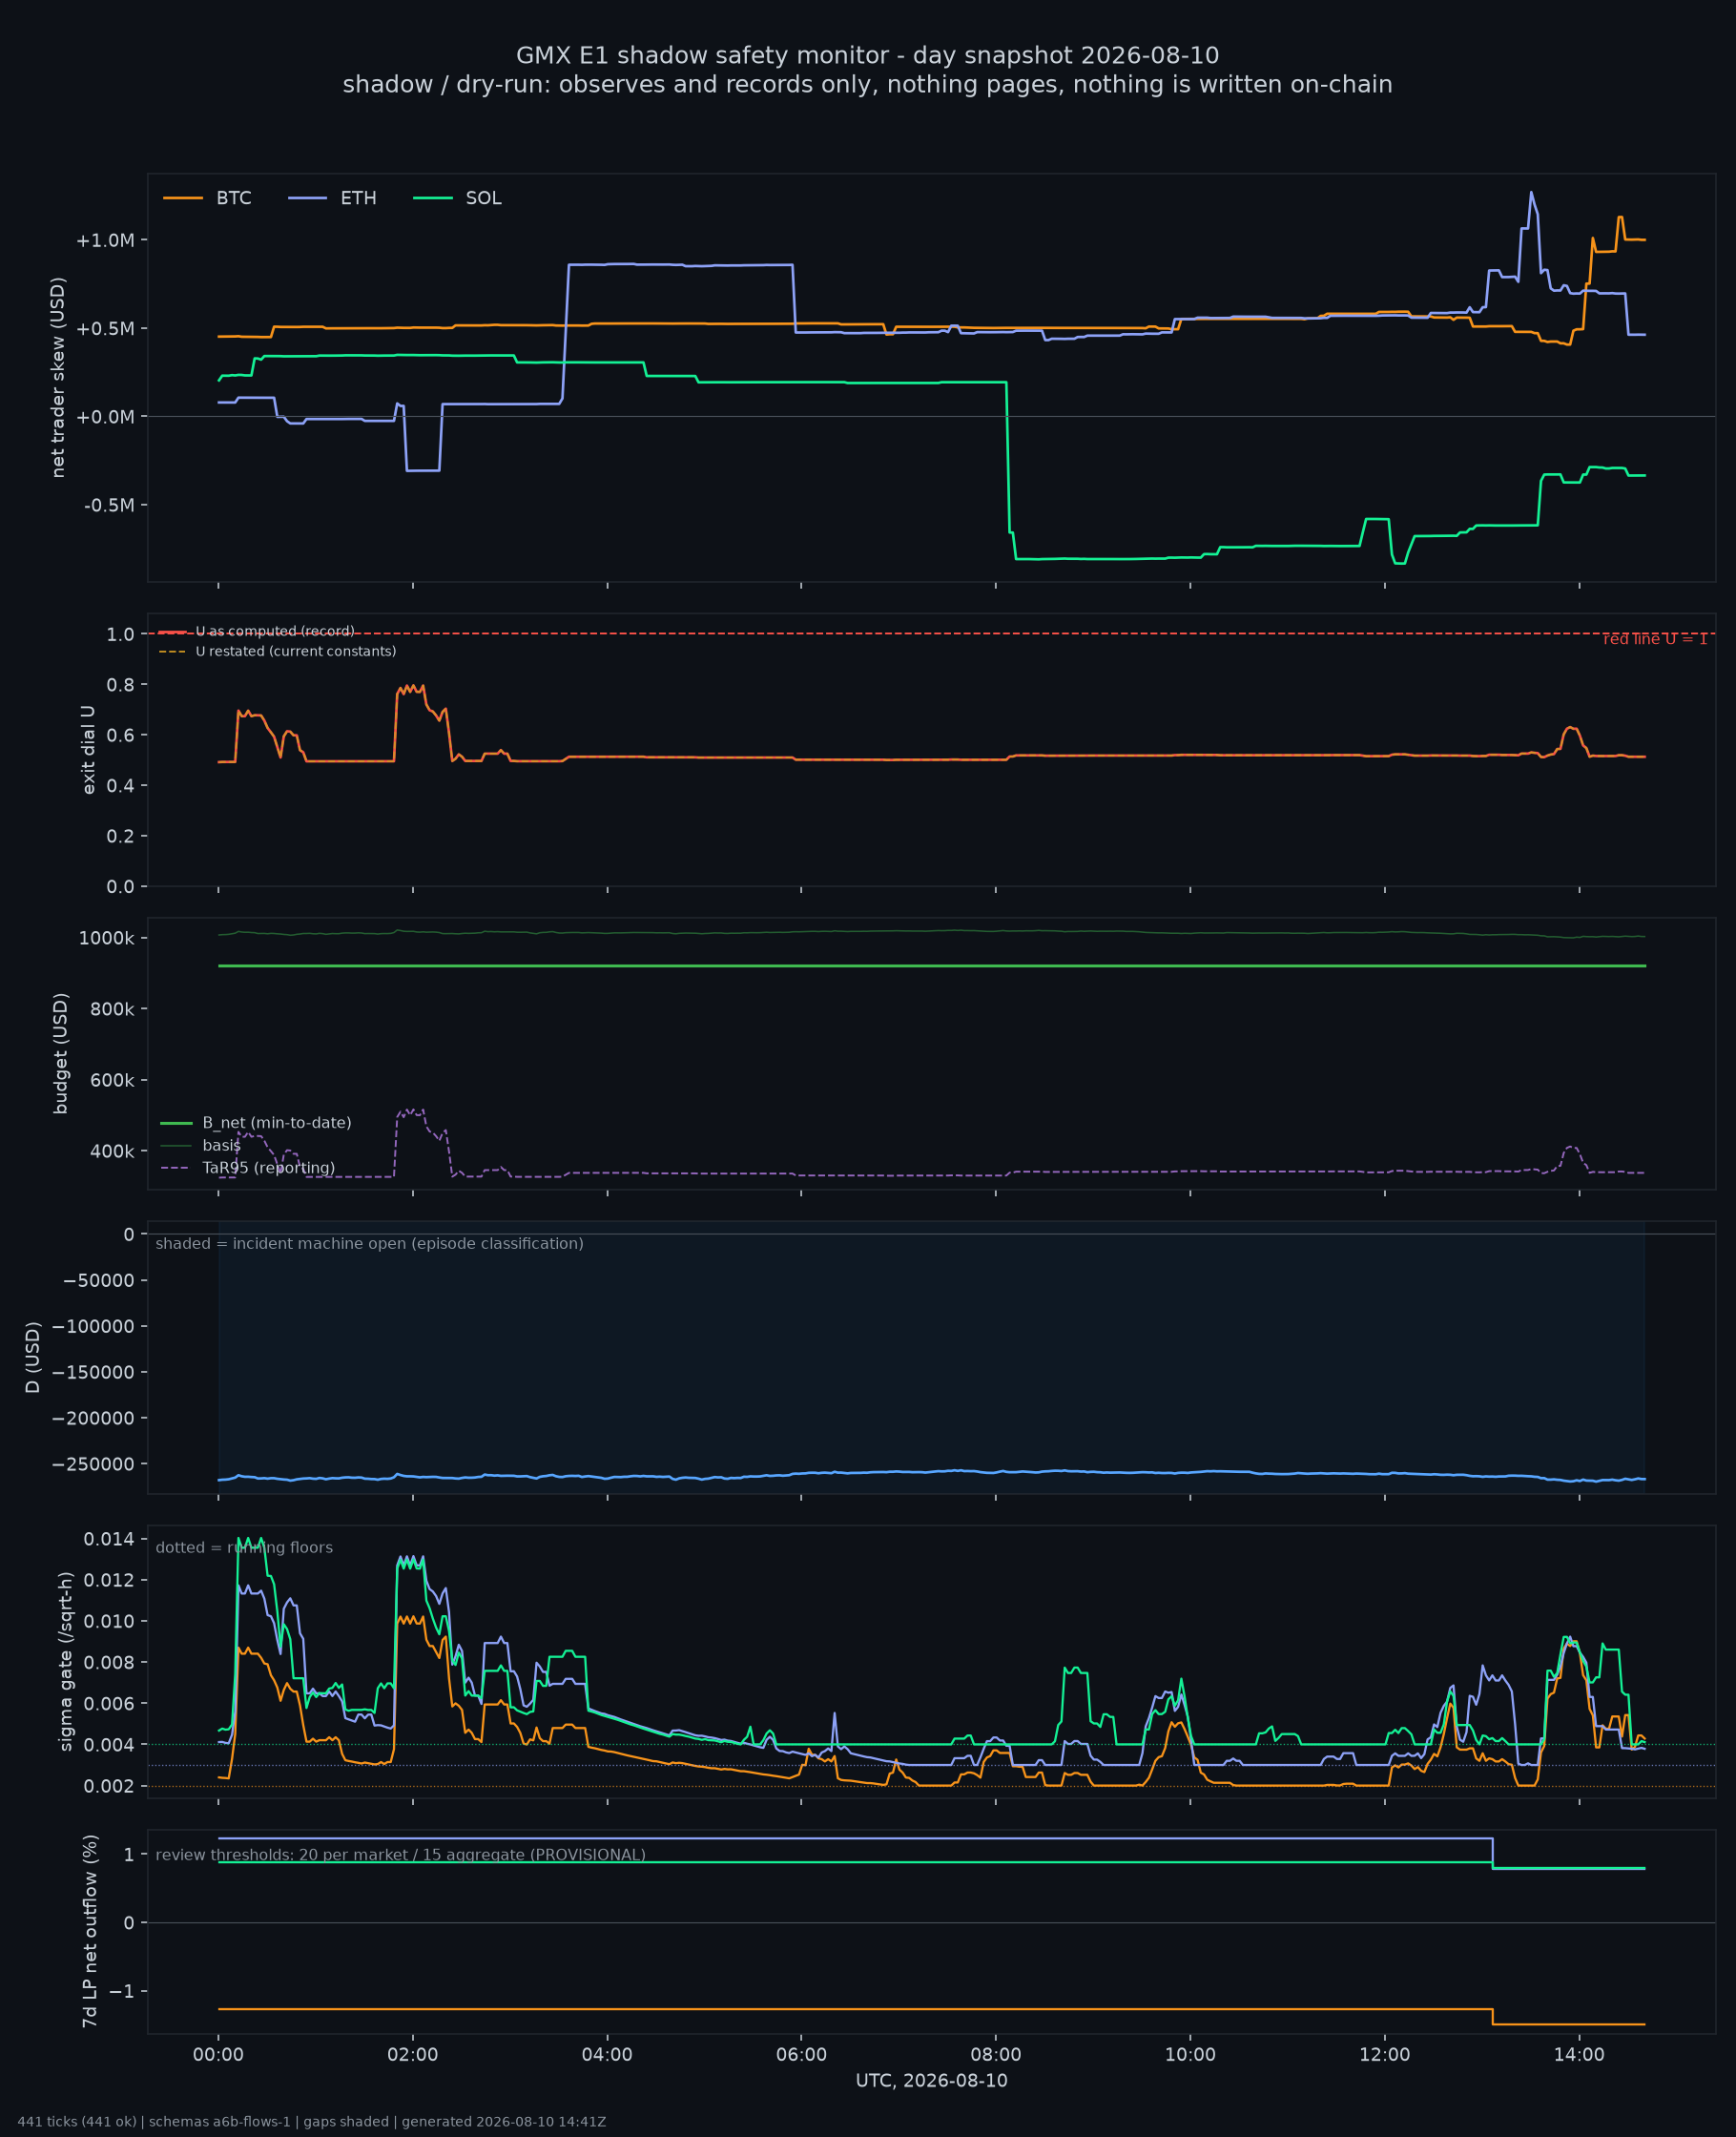Click the "D (USD)" axis label
Screen dimensions: 1736x2137
click(x=33, y=1357)
